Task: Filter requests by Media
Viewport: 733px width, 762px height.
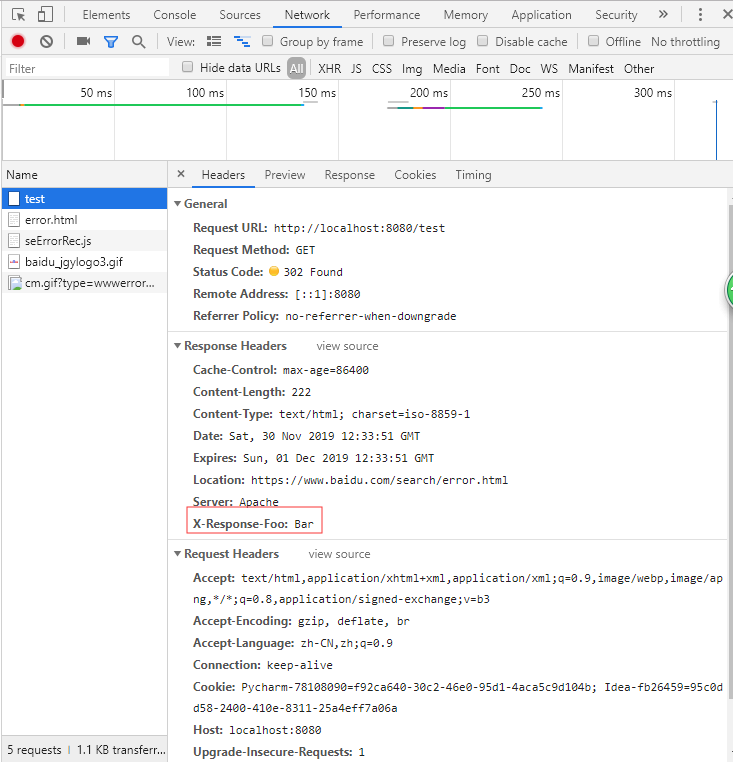Action: tap(449, 69)
